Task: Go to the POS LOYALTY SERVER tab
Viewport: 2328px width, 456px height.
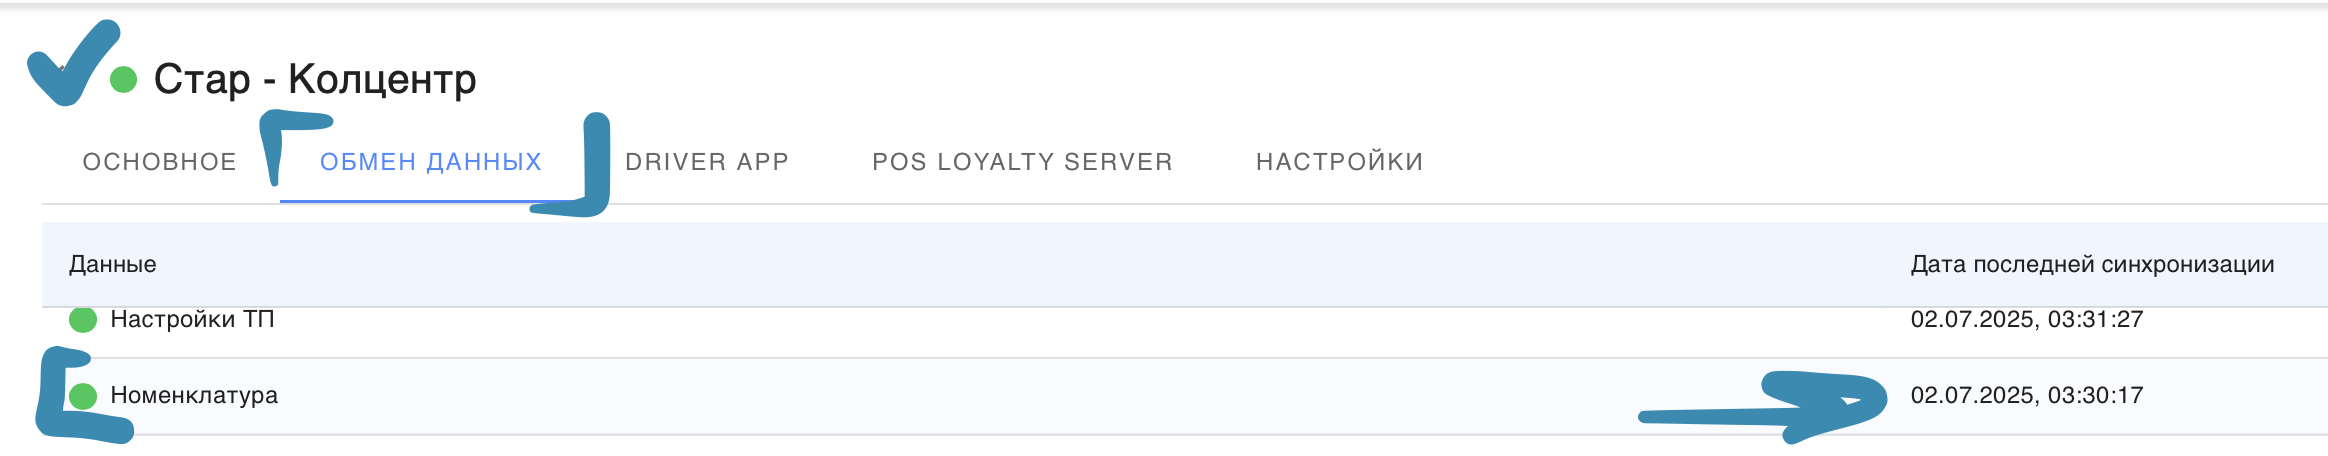Action: coord(1022,162)
